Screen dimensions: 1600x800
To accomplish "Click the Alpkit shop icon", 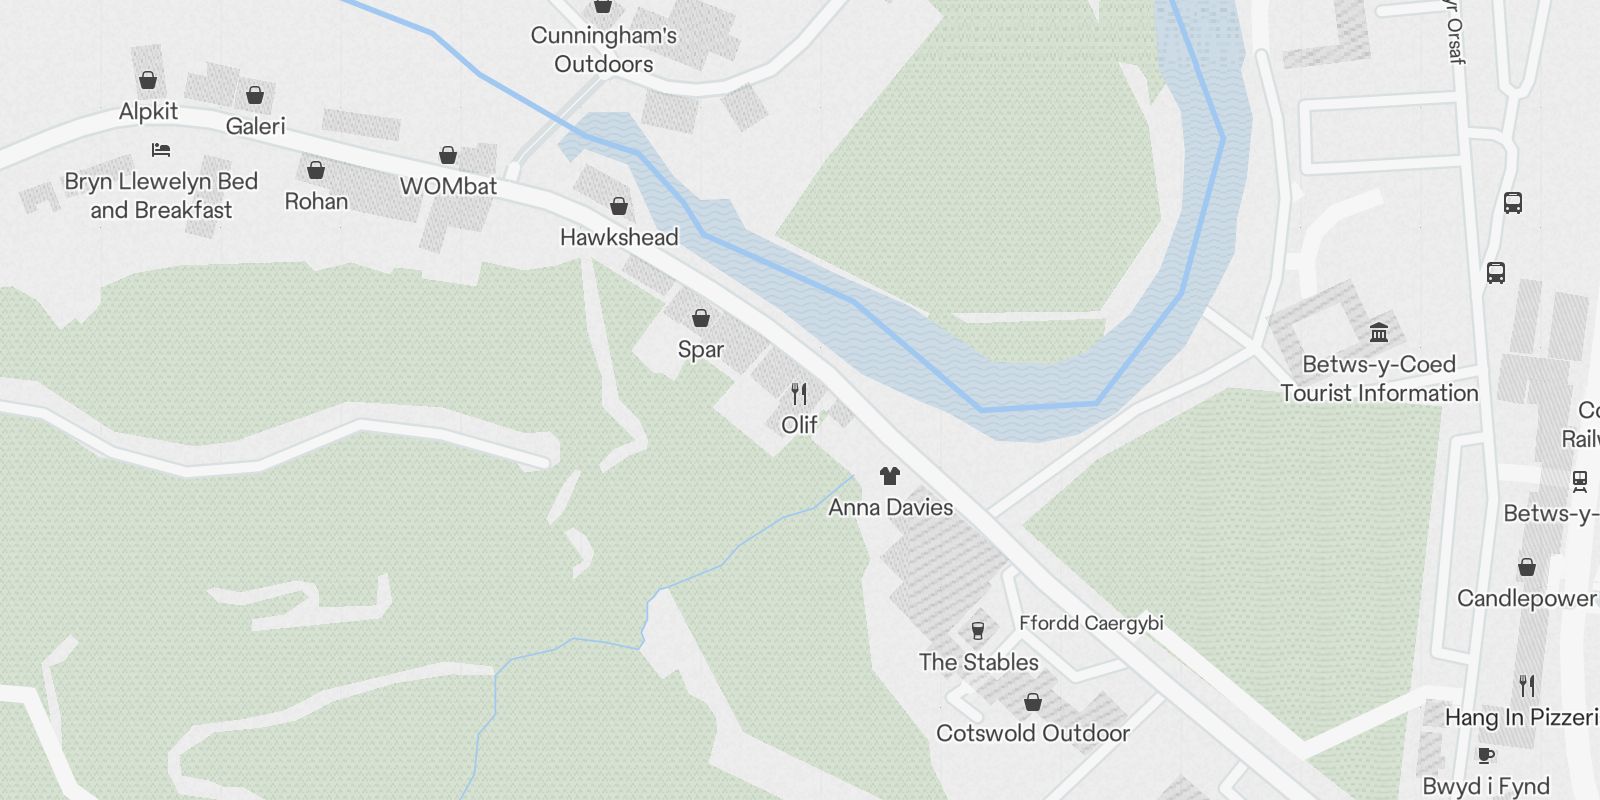I will click(148, 80).
